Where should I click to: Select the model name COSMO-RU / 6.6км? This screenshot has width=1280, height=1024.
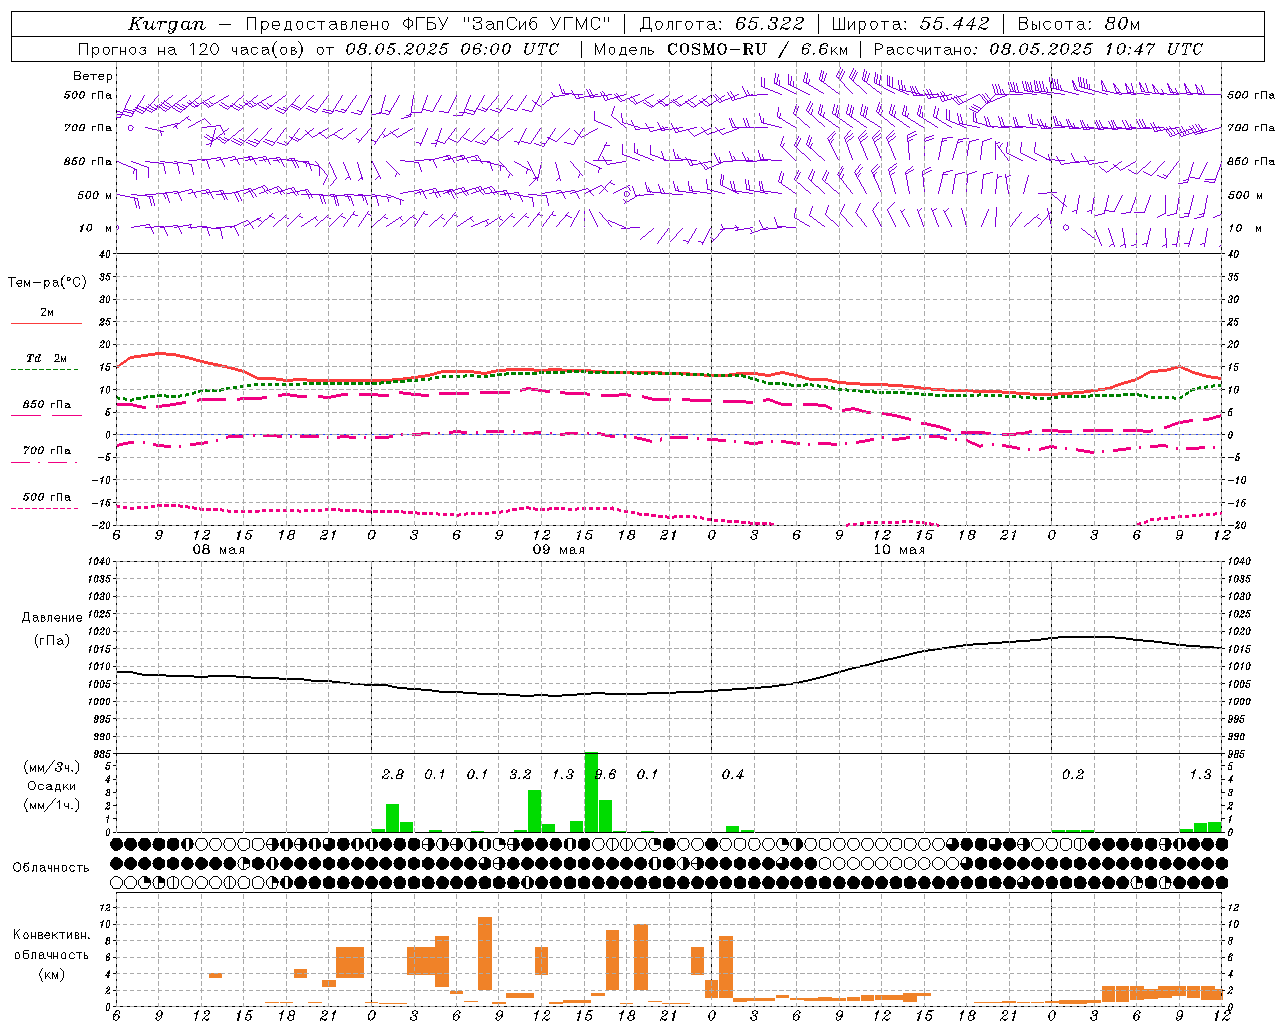pyautogui.click(x=757, y=49)
